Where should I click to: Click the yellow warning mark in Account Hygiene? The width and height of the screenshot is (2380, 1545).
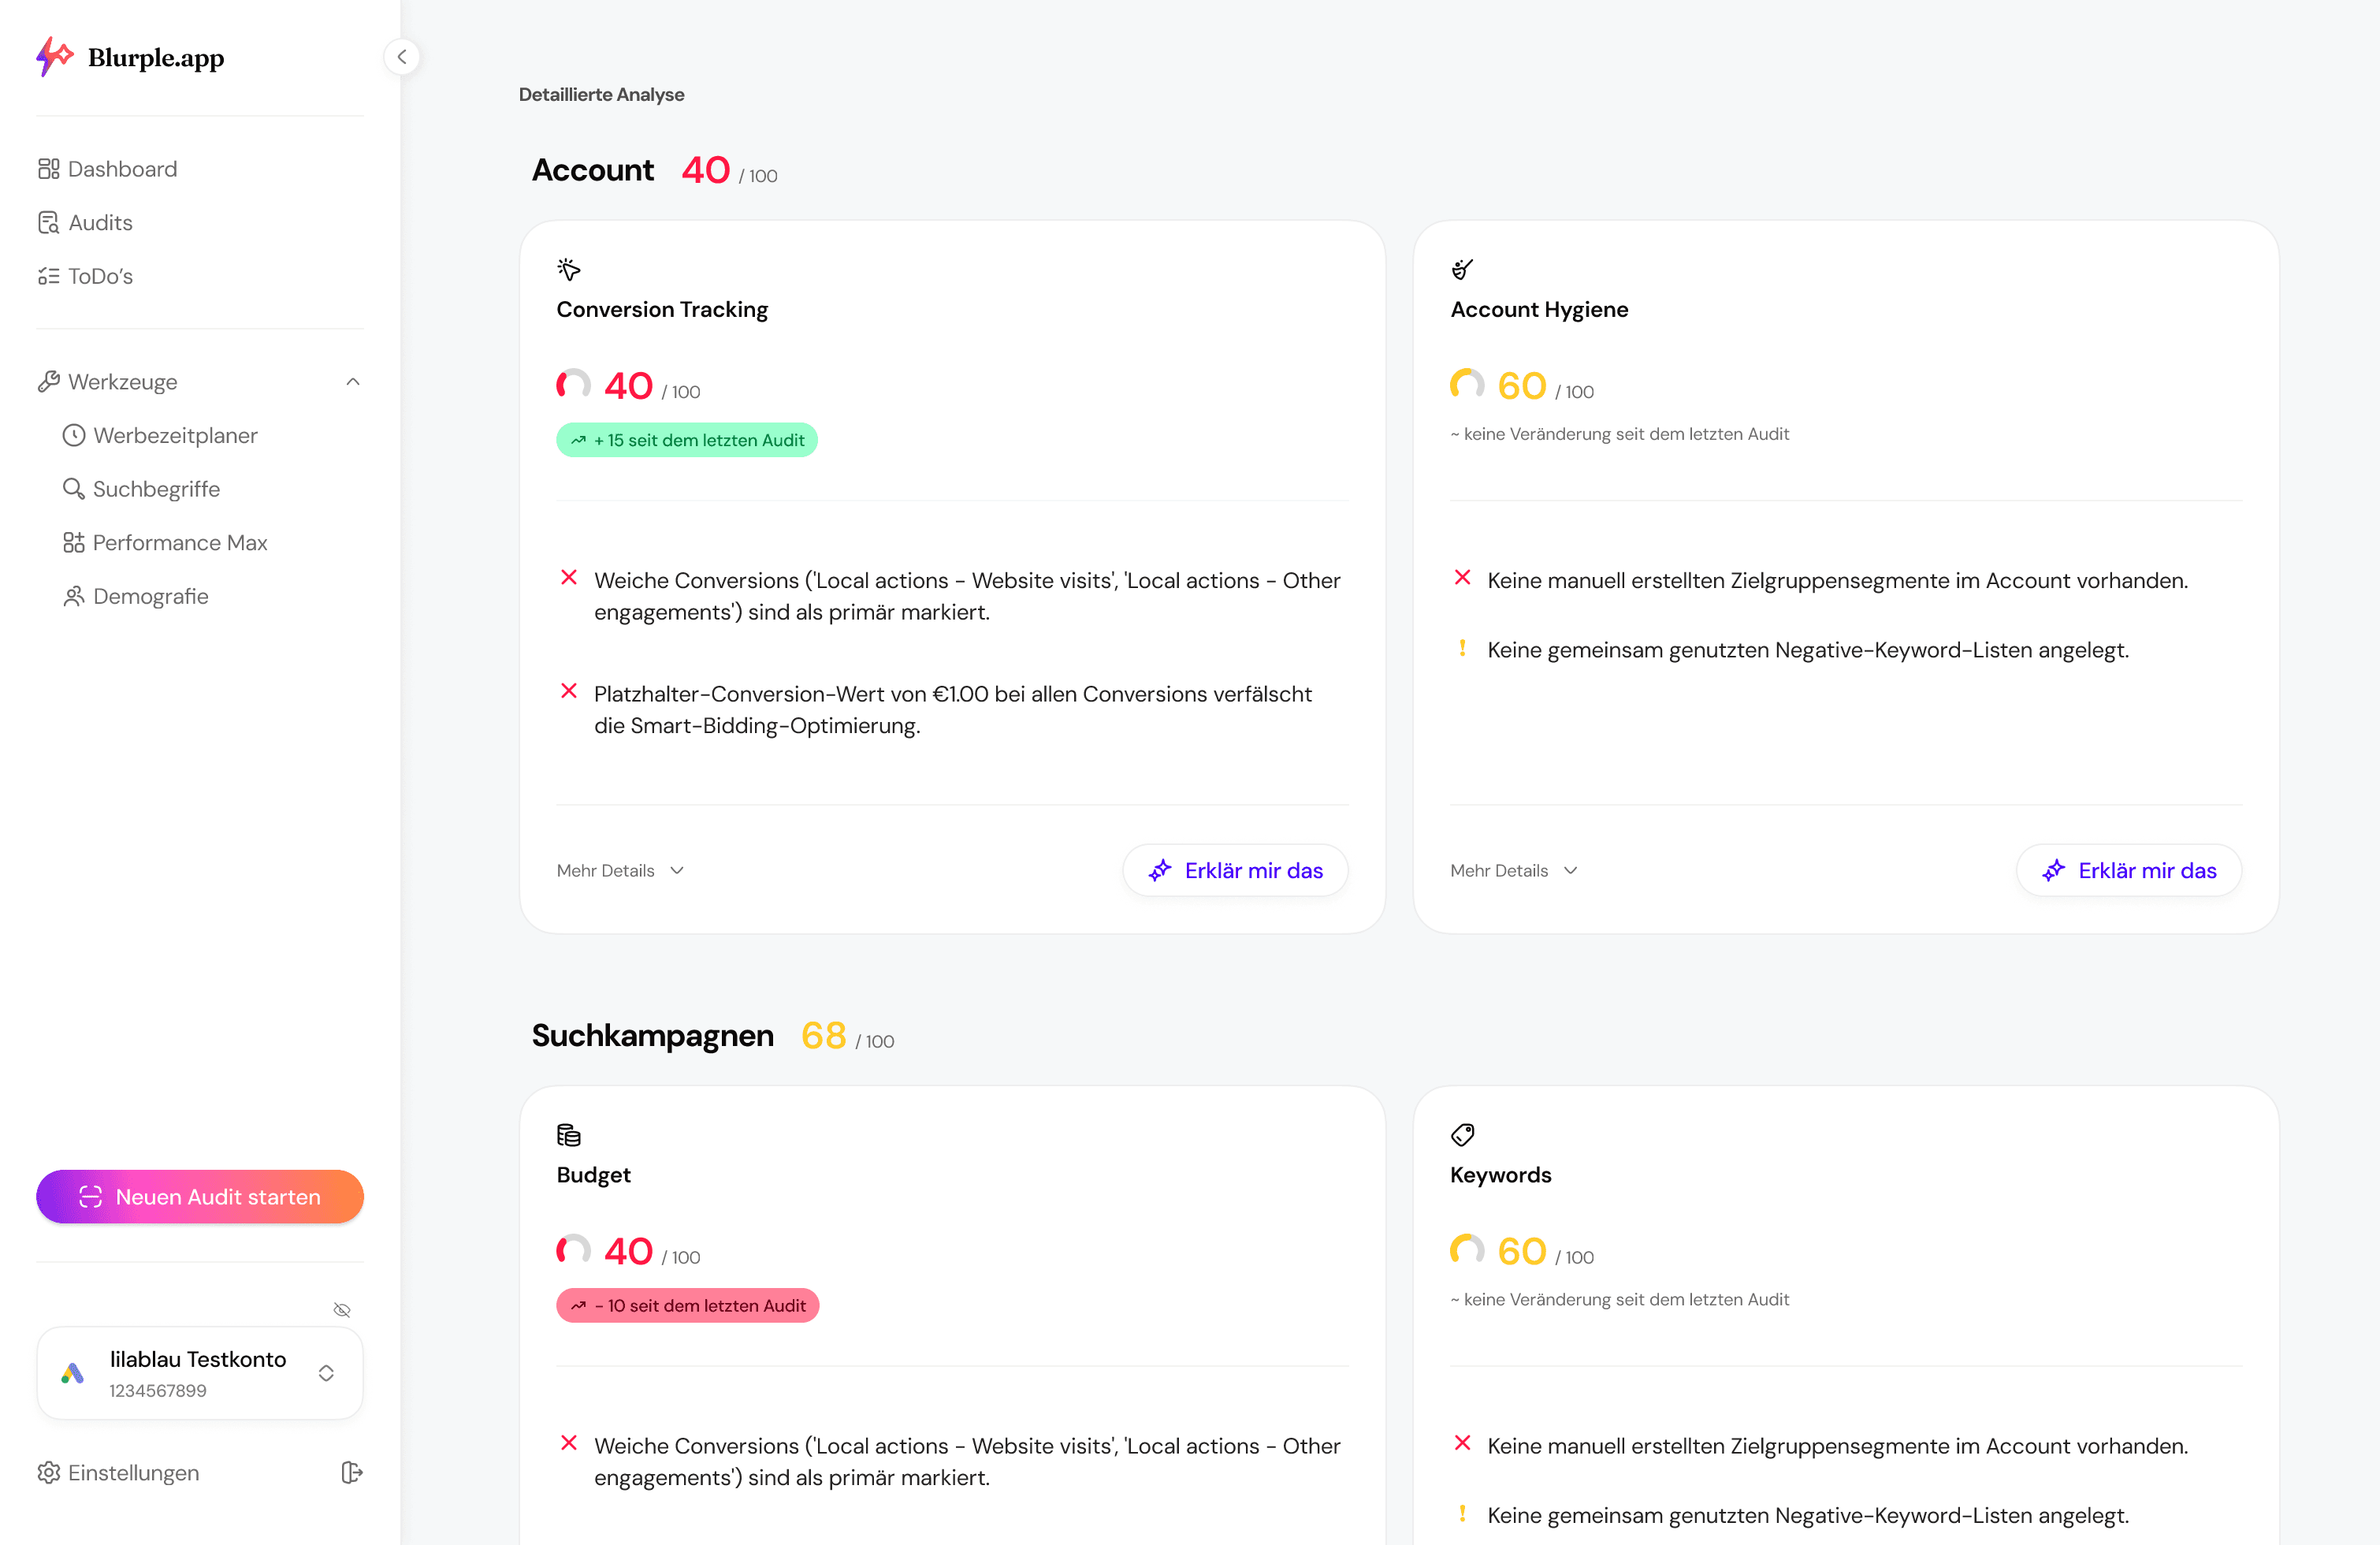tap(1462, 648)
